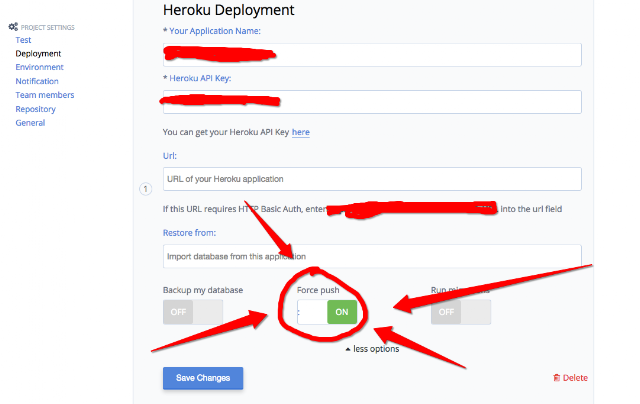This screenshot has height=404, width=640.
Task: Focus the Heroku API Key field
Action: (x=372, y=102)
